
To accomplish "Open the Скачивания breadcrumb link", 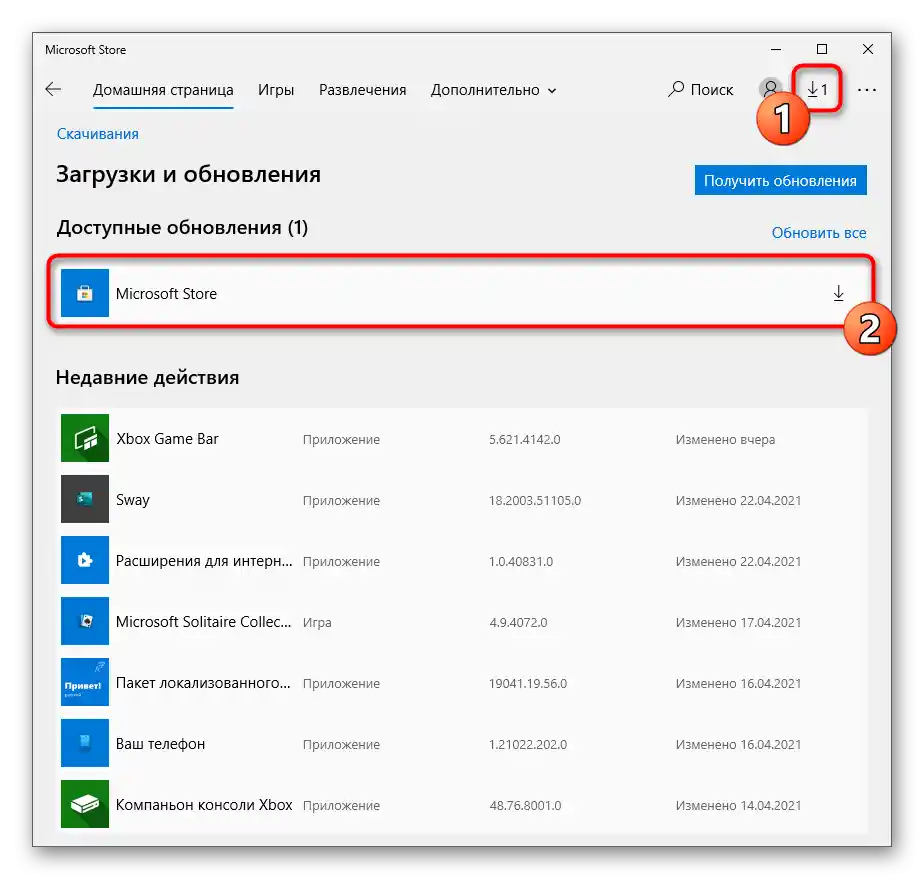I will point(98,134).
